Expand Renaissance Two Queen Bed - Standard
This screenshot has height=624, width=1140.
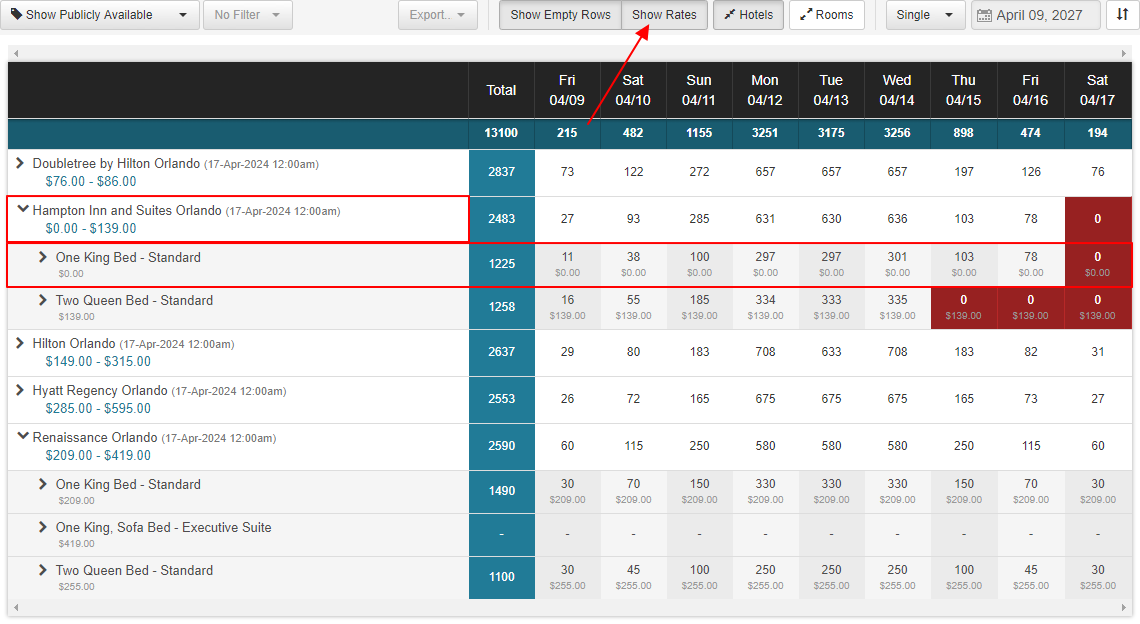click(43, 569)
